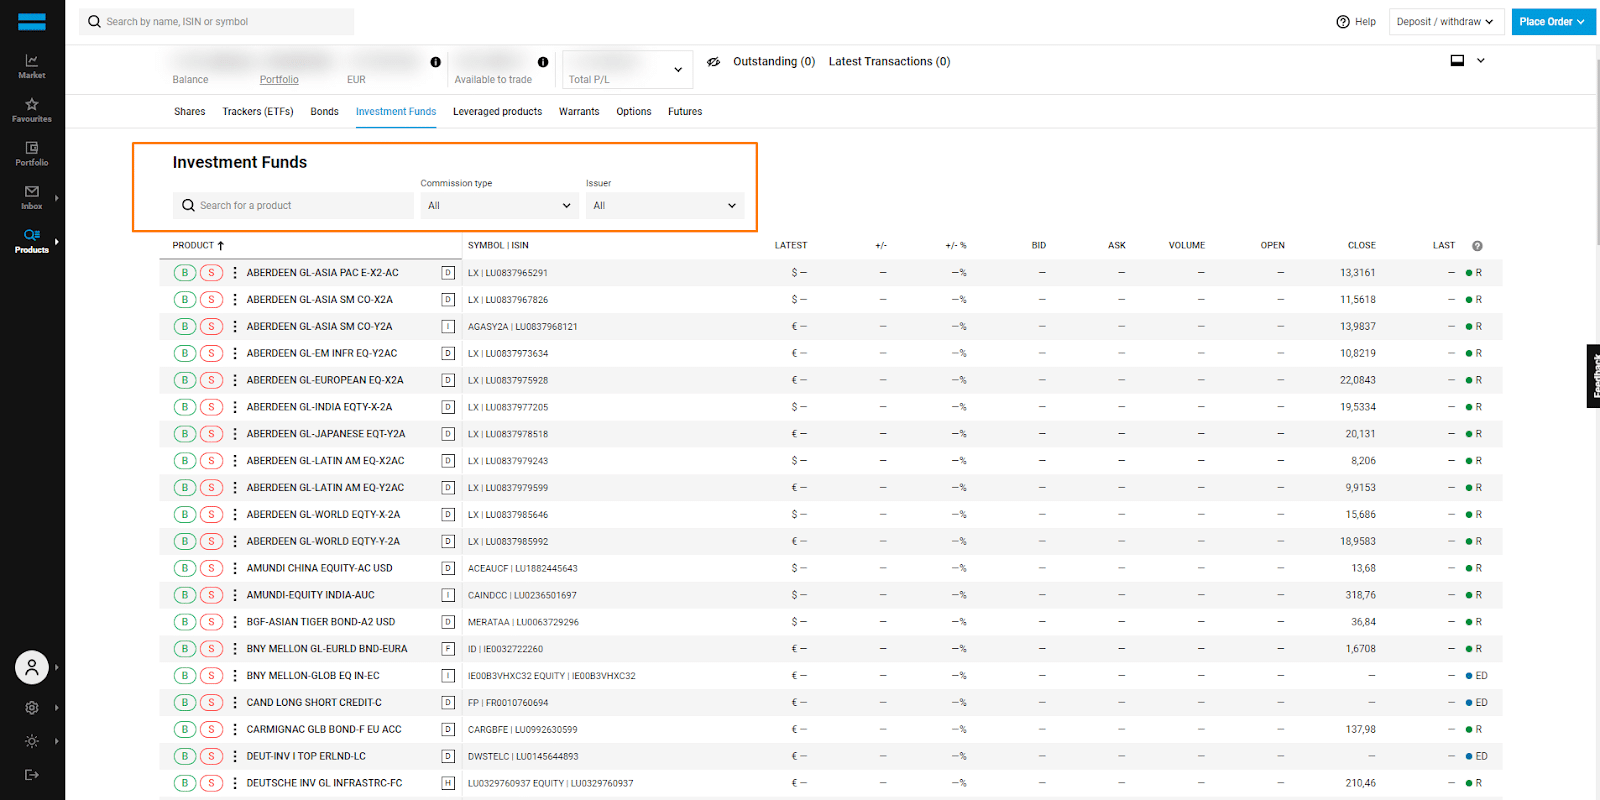Switch to the Bonds tab

(x=324, y=112)
